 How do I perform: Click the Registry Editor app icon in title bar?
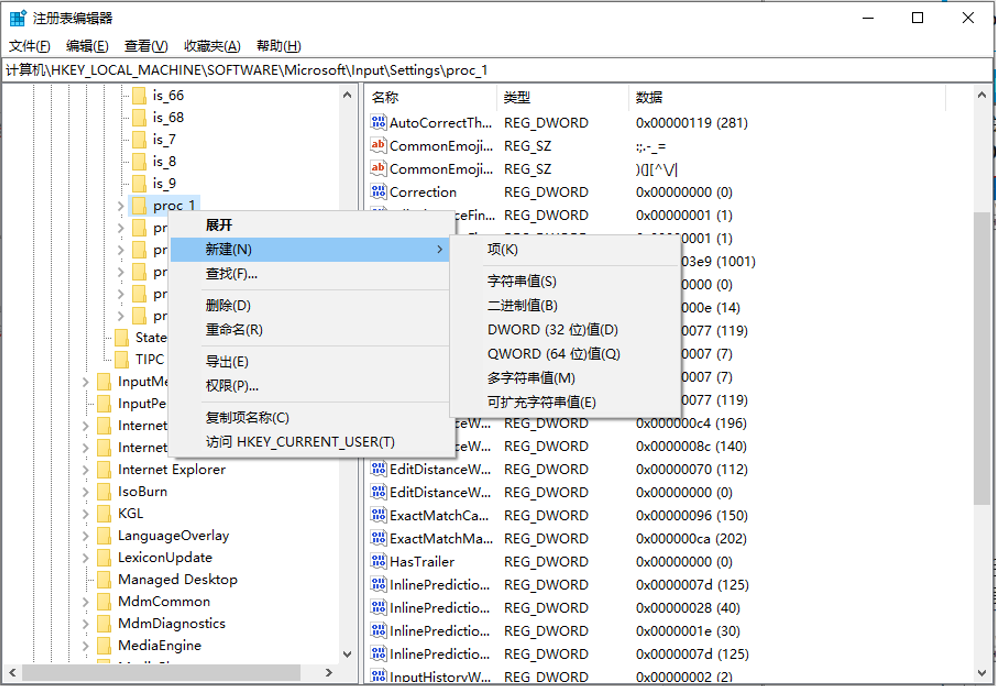[18, 18]
